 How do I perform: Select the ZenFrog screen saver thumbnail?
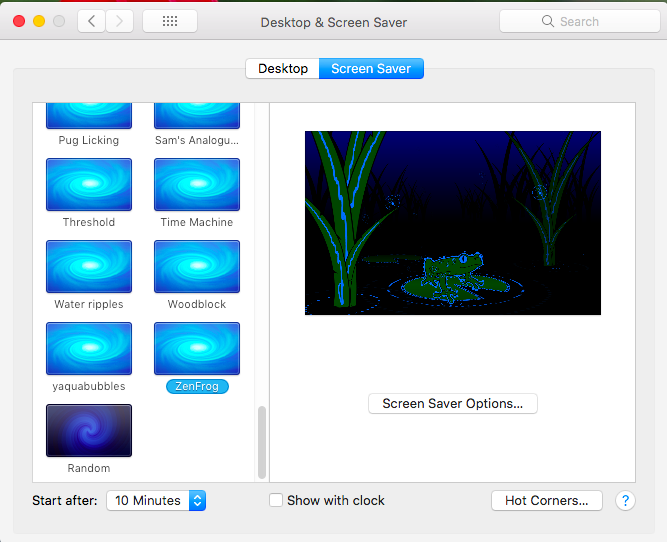coord(197,349)
